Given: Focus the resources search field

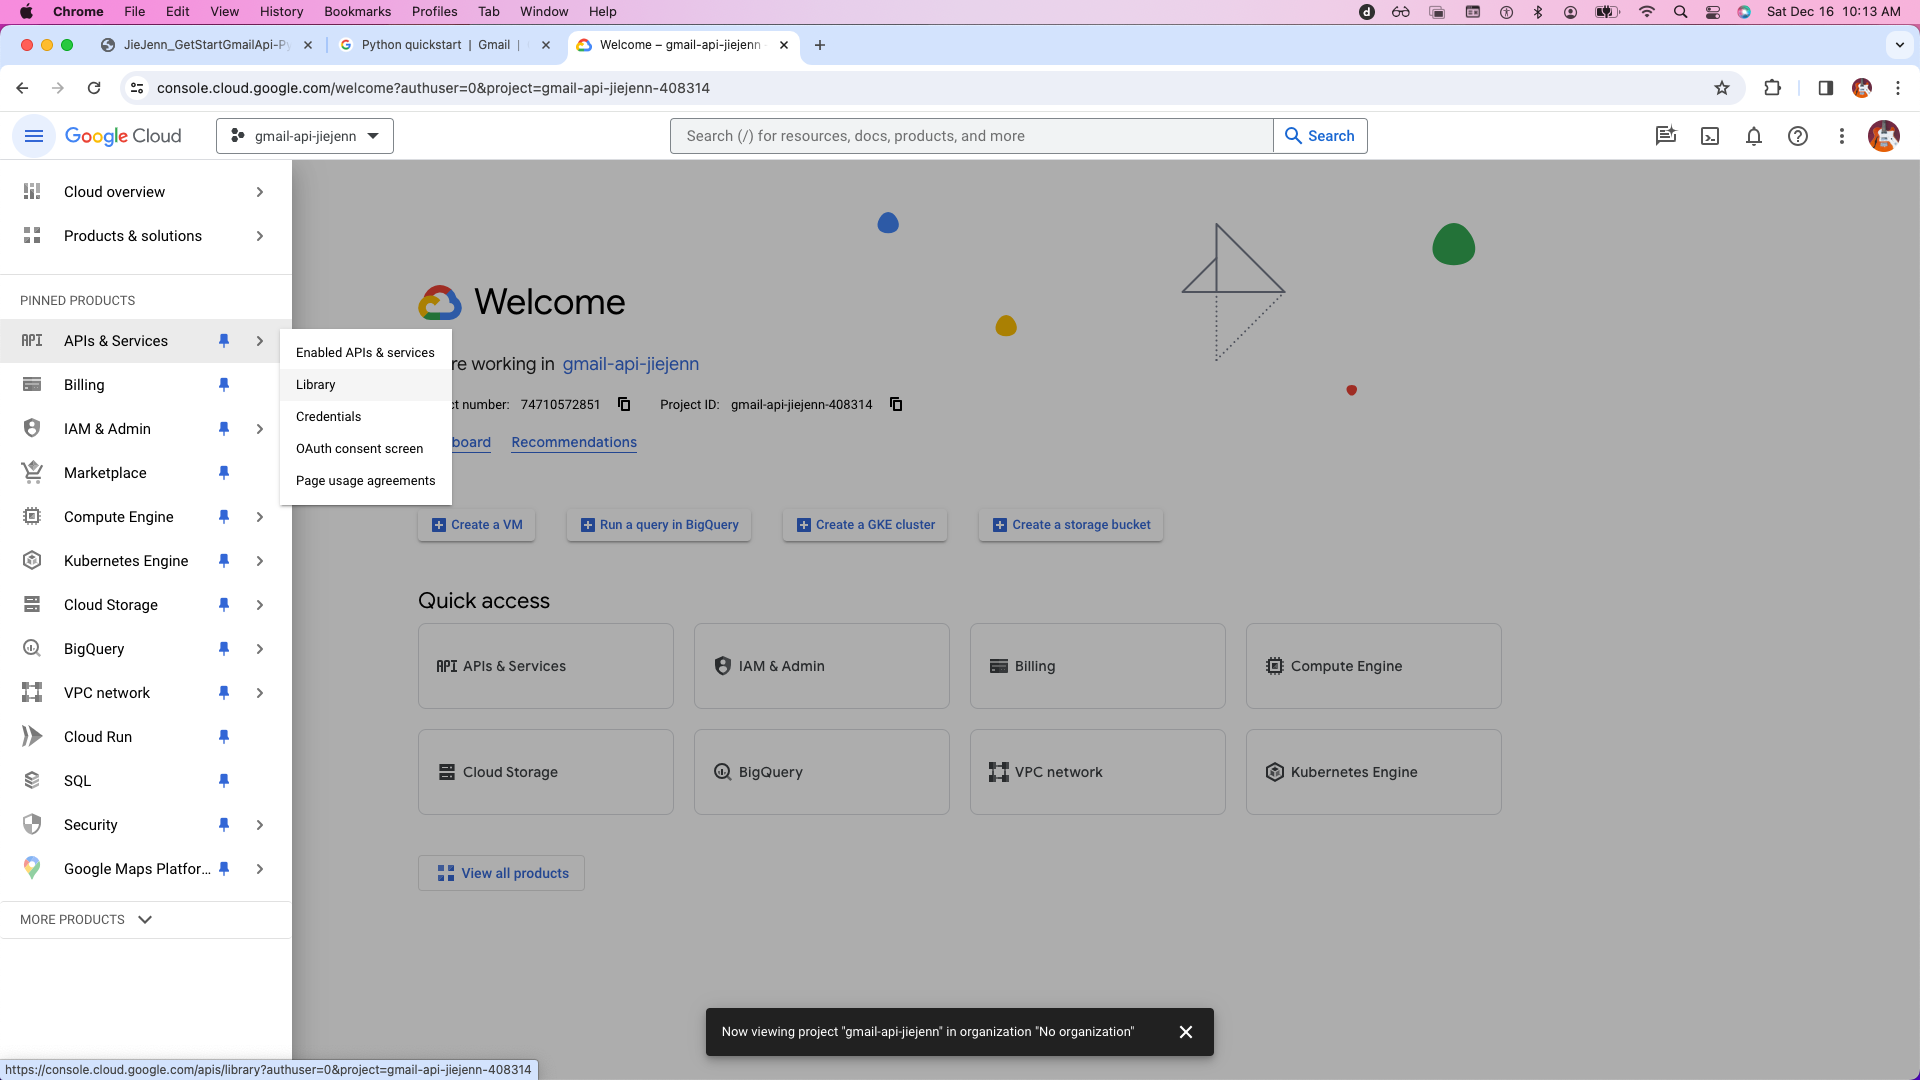Looking at the screenshot, I should (971, 136).
